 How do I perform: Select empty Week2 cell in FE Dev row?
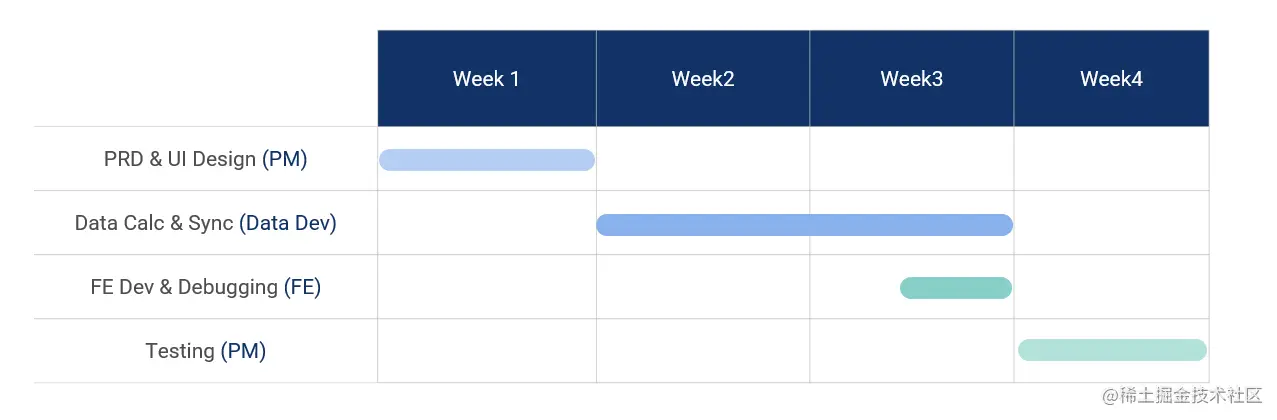[703, 287]
